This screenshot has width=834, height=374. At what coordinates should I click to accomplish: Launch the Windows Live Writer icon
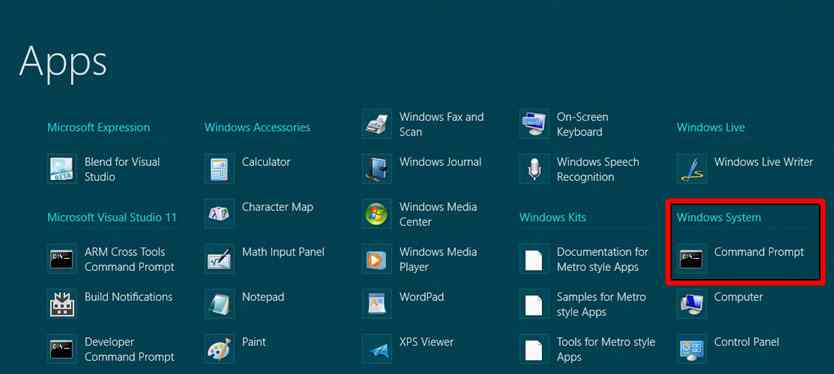(x=691, y=169)
